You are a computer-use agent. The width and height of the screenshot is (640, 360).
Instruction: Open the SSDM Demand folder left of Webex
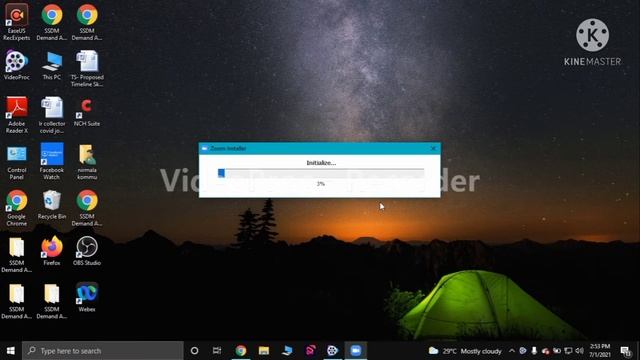point(52,301)
